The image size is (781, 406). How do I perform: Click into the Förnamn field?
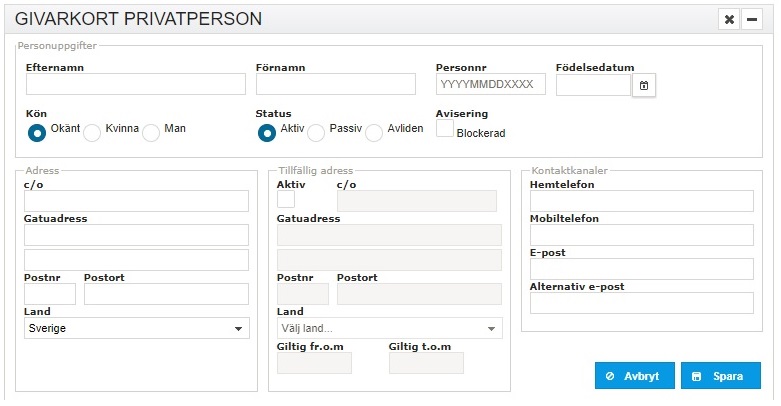click(x=336, y=84)
